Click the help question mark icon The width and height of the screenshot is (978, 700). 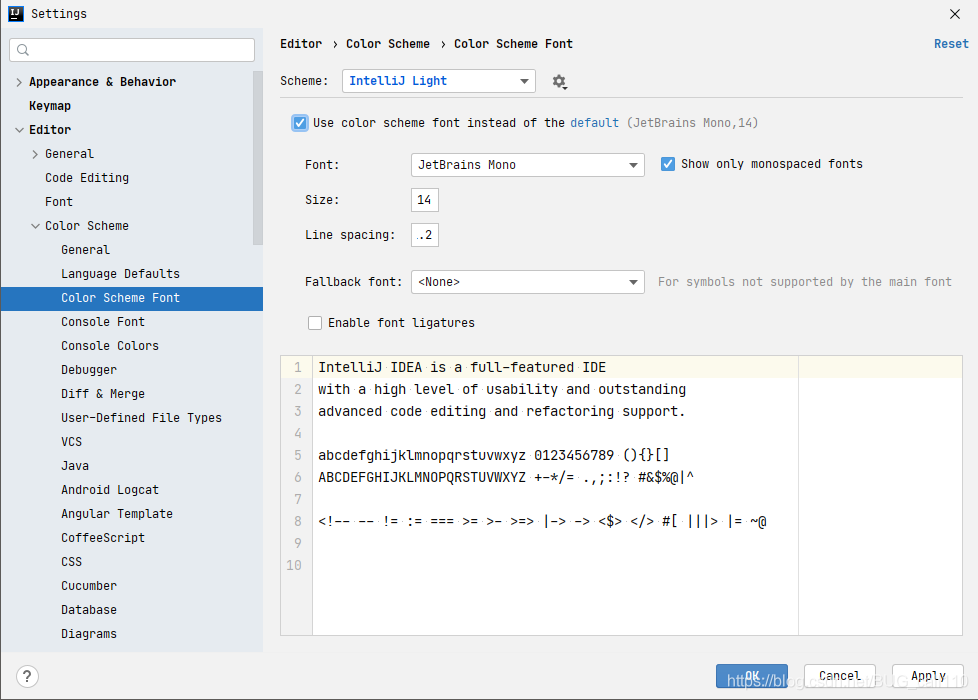pyautogui.click(x=27, y=676)
